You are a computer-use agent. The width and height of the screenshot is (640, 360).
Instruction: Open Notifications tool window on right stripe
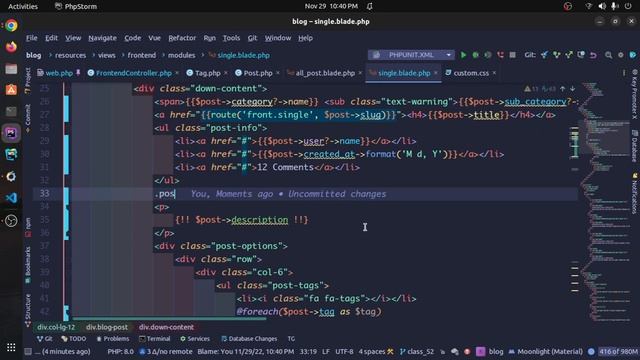pyautogui.click(x=635, y=193)
